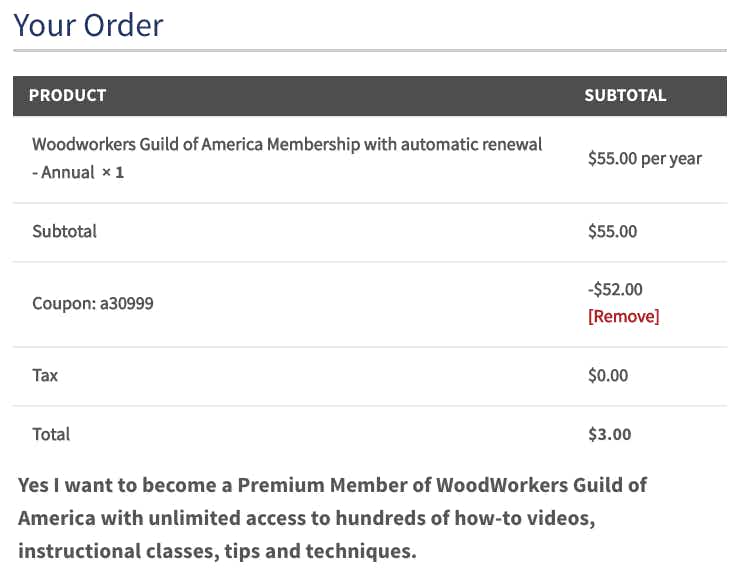The width and height of the screenshot is (738, 582).
Task: Click the red [Remove] coupon link
Action: 623,316
